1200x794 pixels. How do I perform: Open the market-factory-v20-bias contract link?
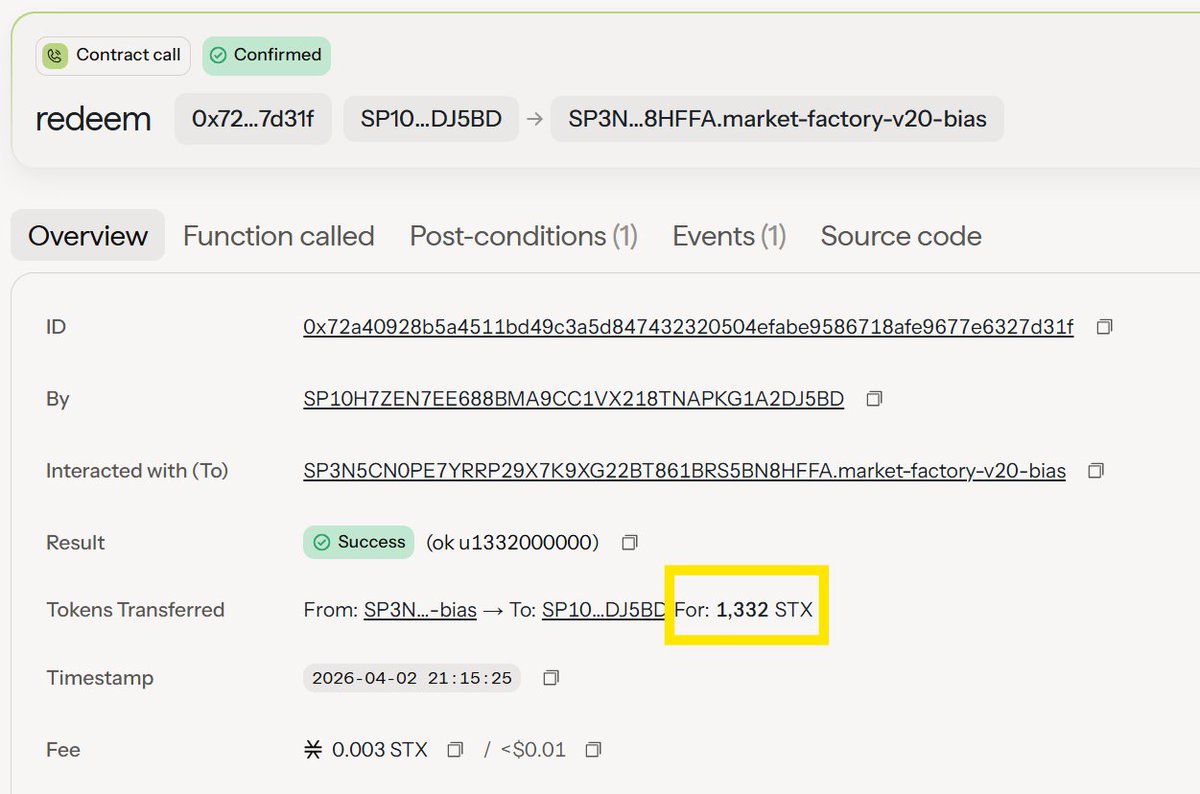pyautogui.click(x=684, y=470)
